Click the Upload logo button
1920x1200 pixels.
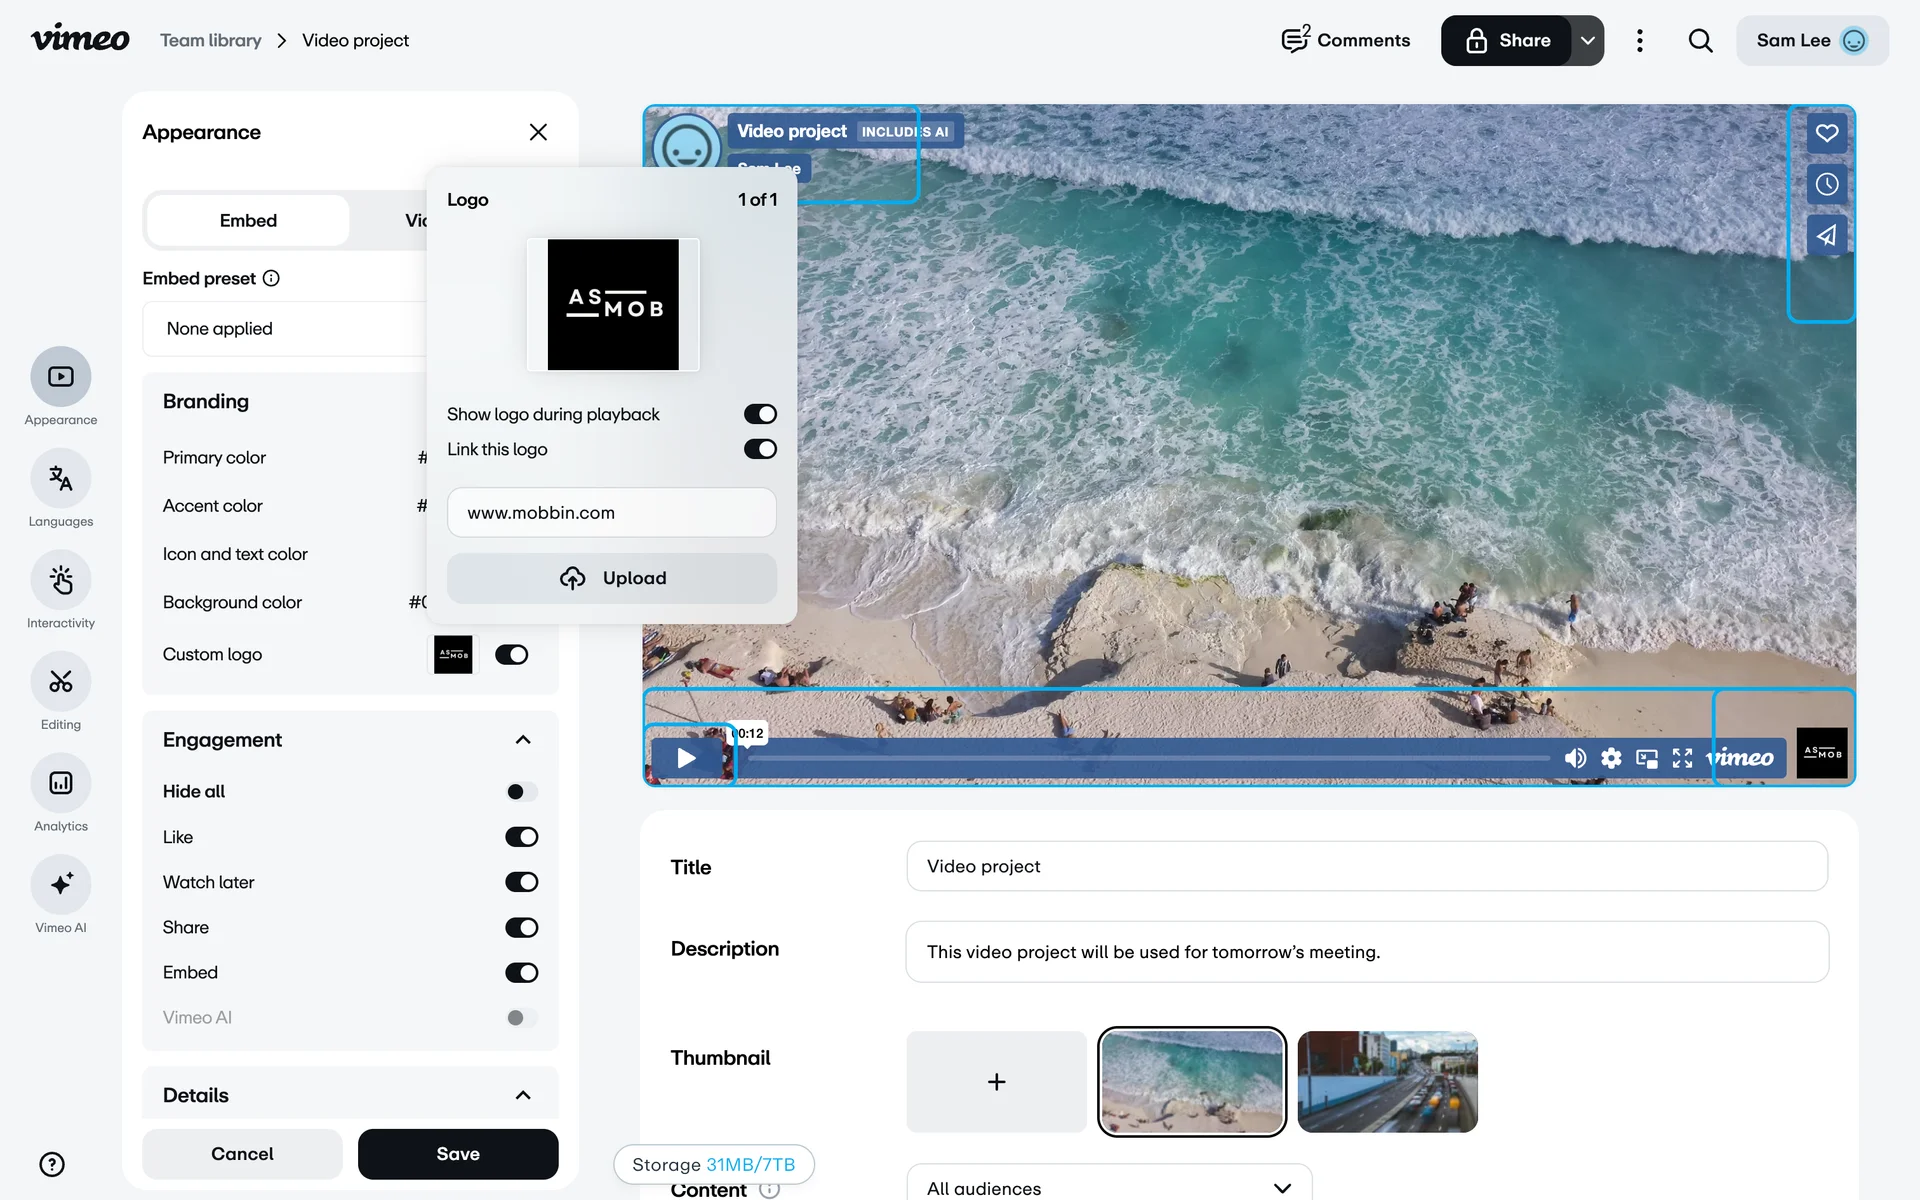[x=611, y=578]
